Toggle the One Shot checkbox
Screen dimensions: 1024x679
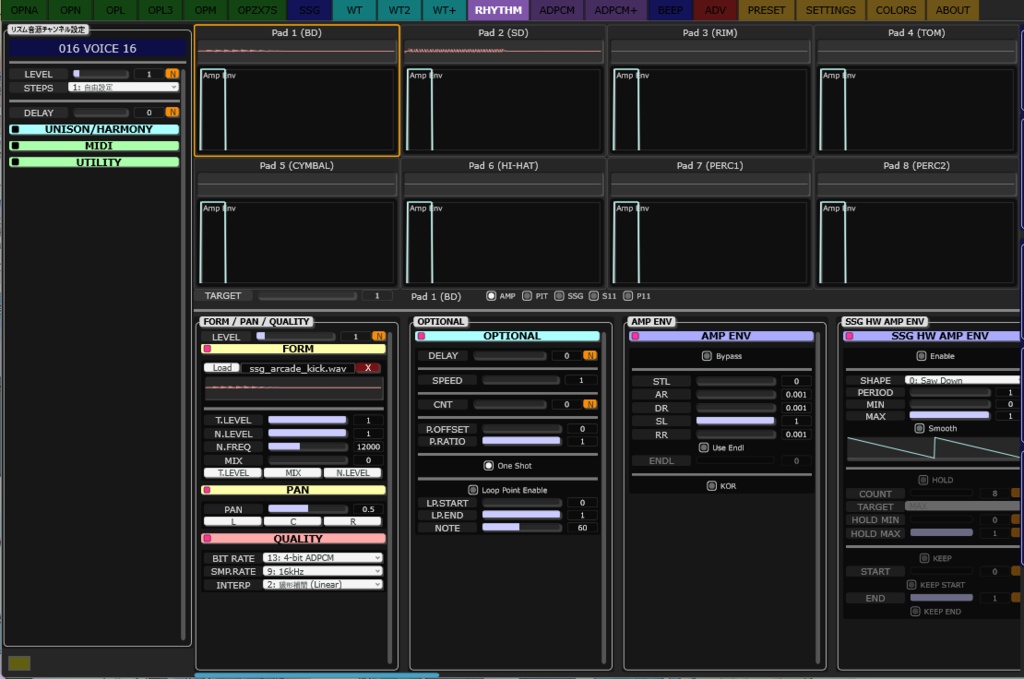[x=488, y=466]
